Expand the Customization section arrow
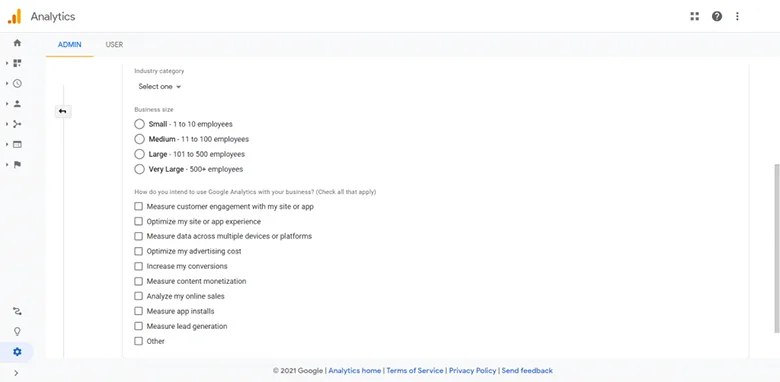 tap(7, 63)
